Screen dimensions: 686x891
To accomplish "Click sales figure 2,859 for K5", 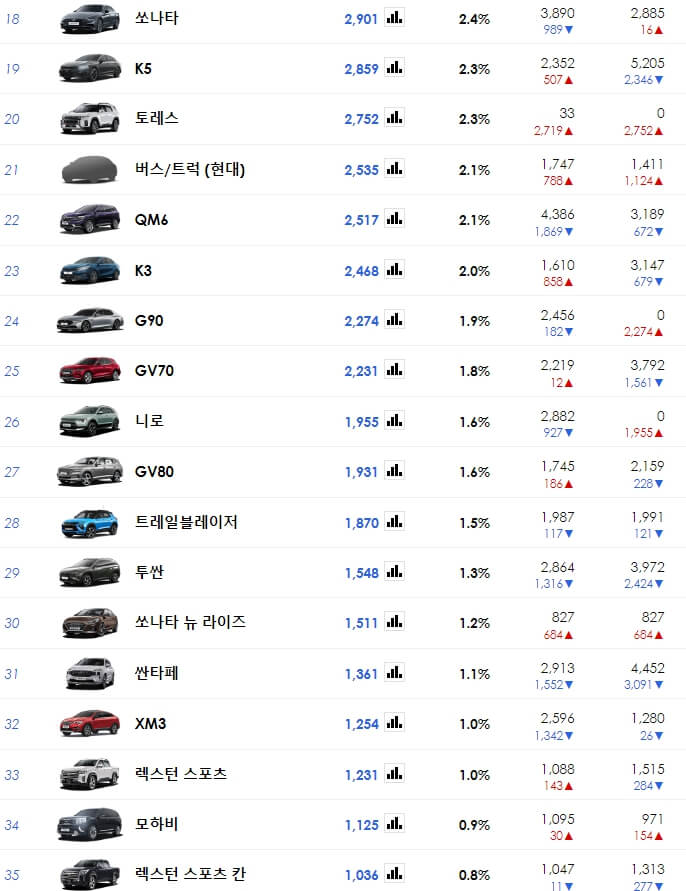I will click(361, 69).
